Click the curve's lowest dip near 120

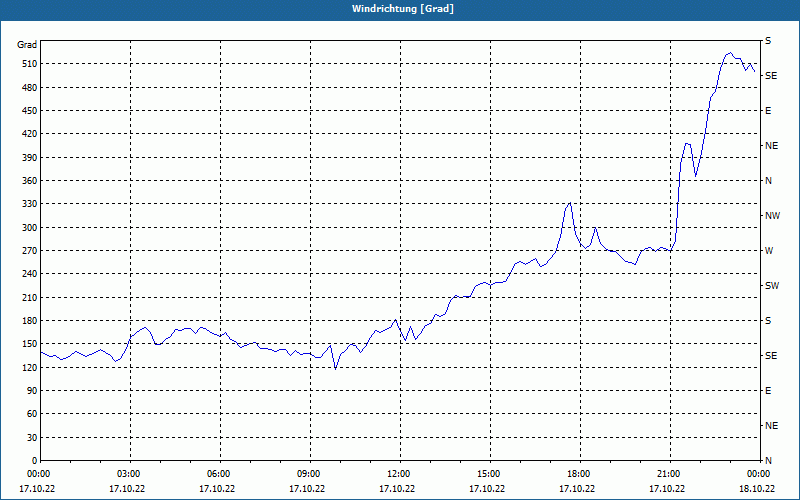(335, 368)
